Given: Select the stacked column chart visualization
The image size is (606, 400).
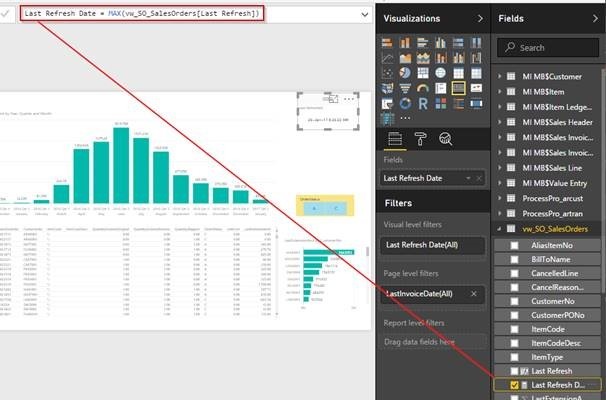Looking at the screenshot, I should (405, 43).
